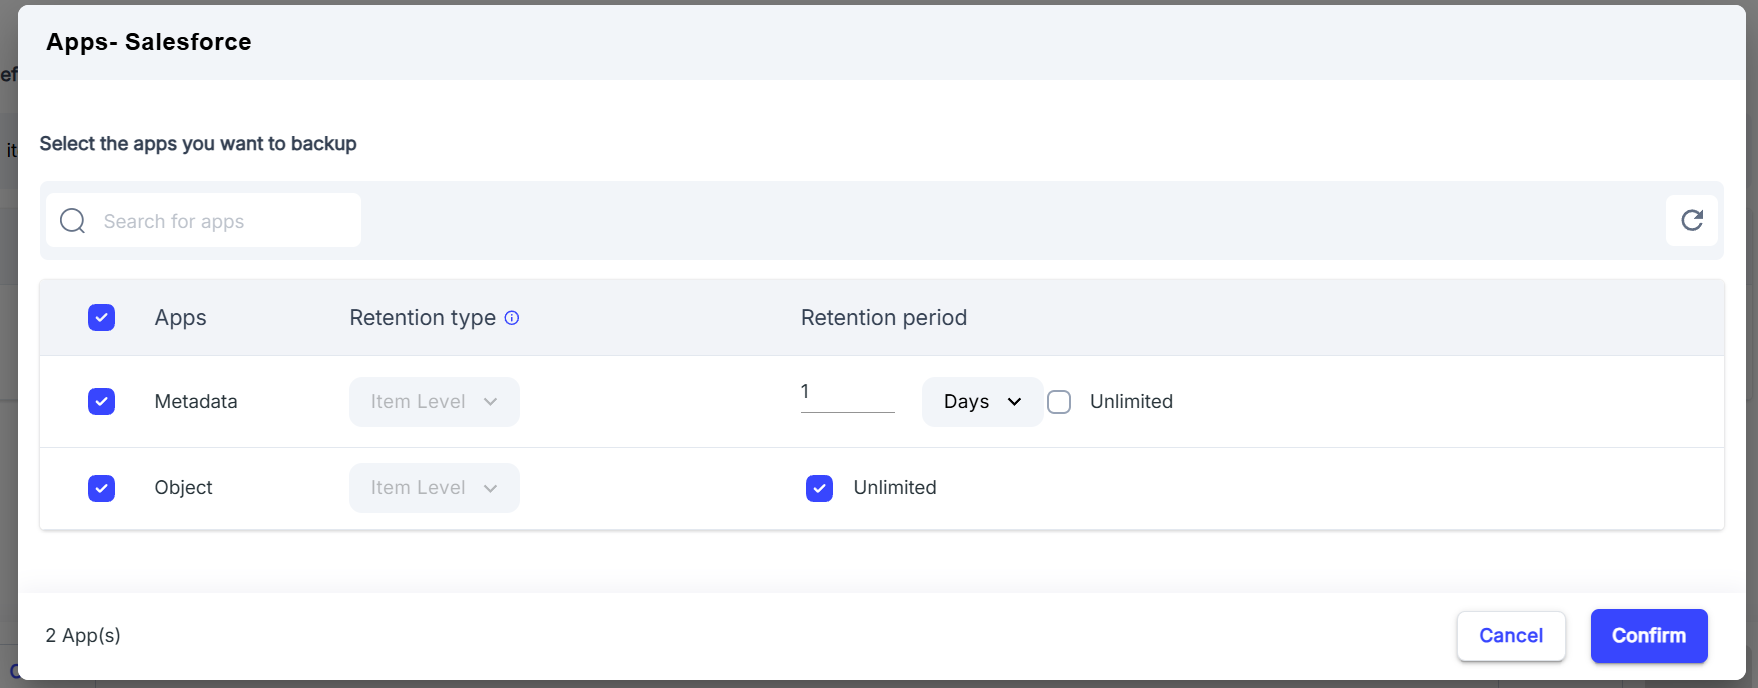The image size is (1758, 688).
Task: Uncheck the Metadata app checkbox
Action: point(101,402)
